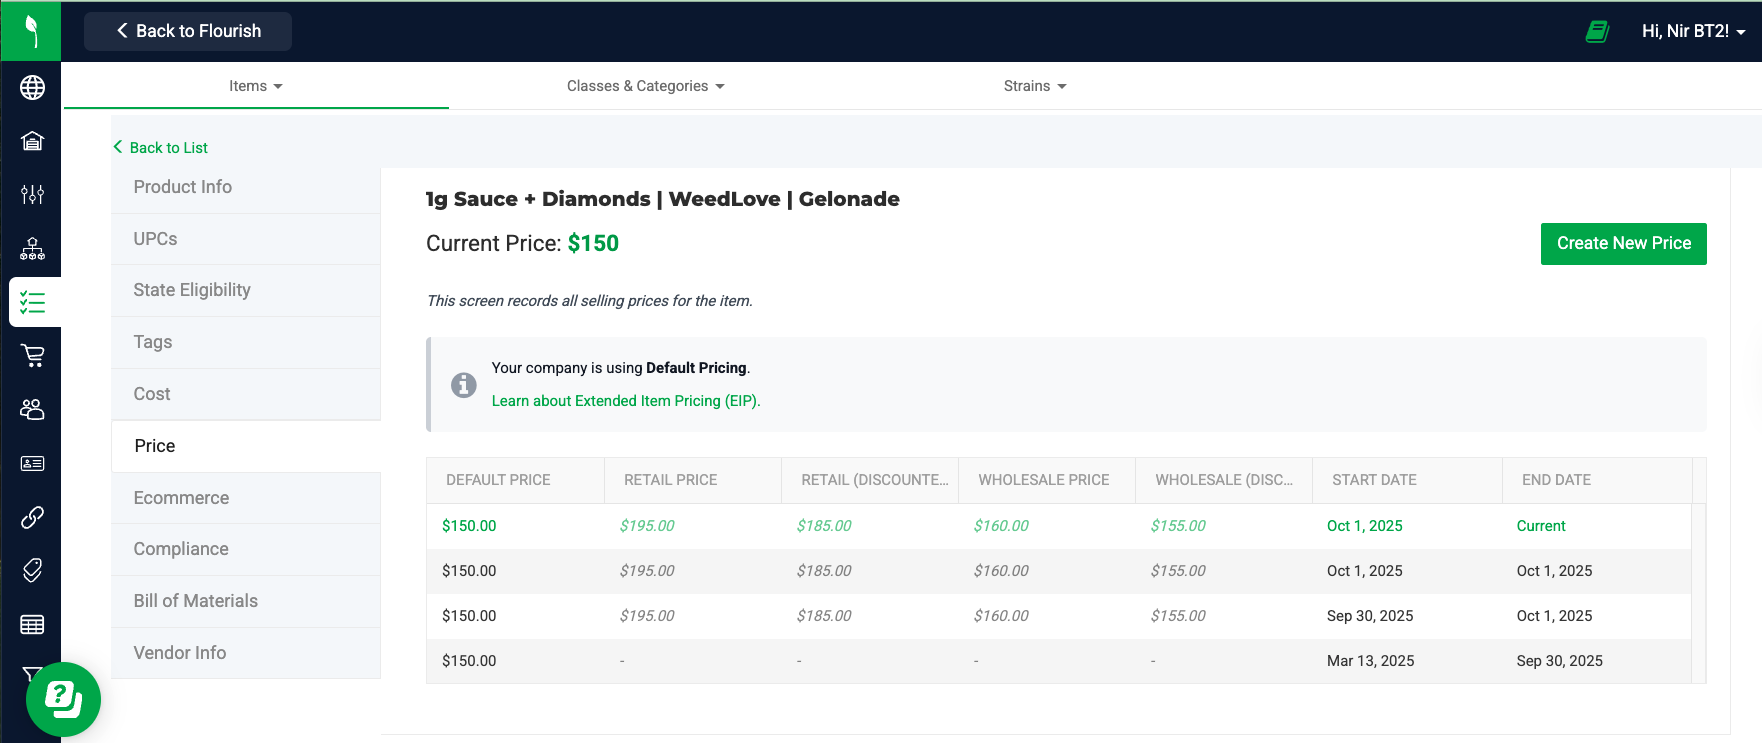
Task: Open Learn about Extended Item Pricing link
Action: pos(626,401)
